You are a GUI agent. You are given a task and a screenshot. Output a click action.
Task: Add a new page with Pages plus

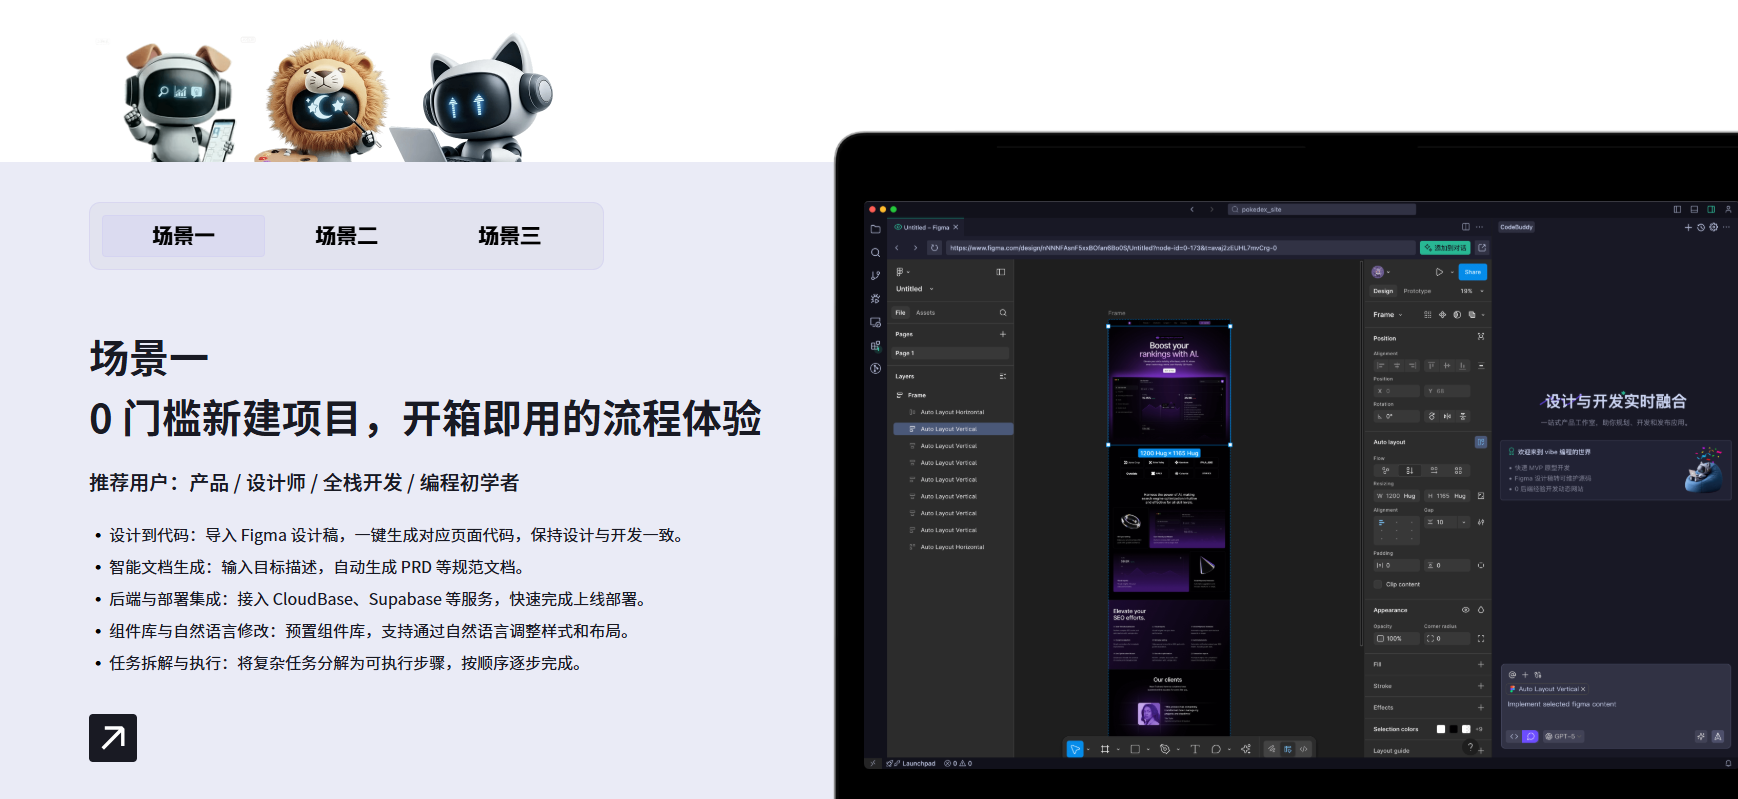point(1003,334)
